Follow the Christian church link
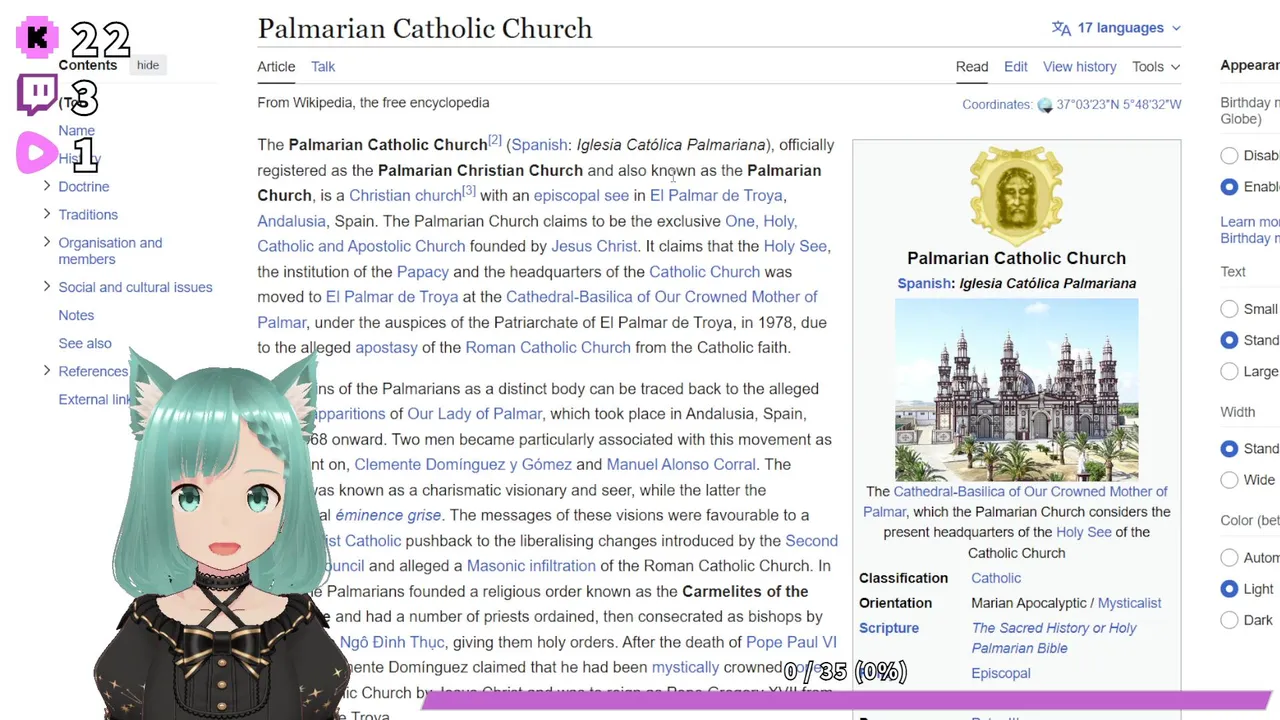Screen dimensions: 1280x720 click(x=405, y=196)
